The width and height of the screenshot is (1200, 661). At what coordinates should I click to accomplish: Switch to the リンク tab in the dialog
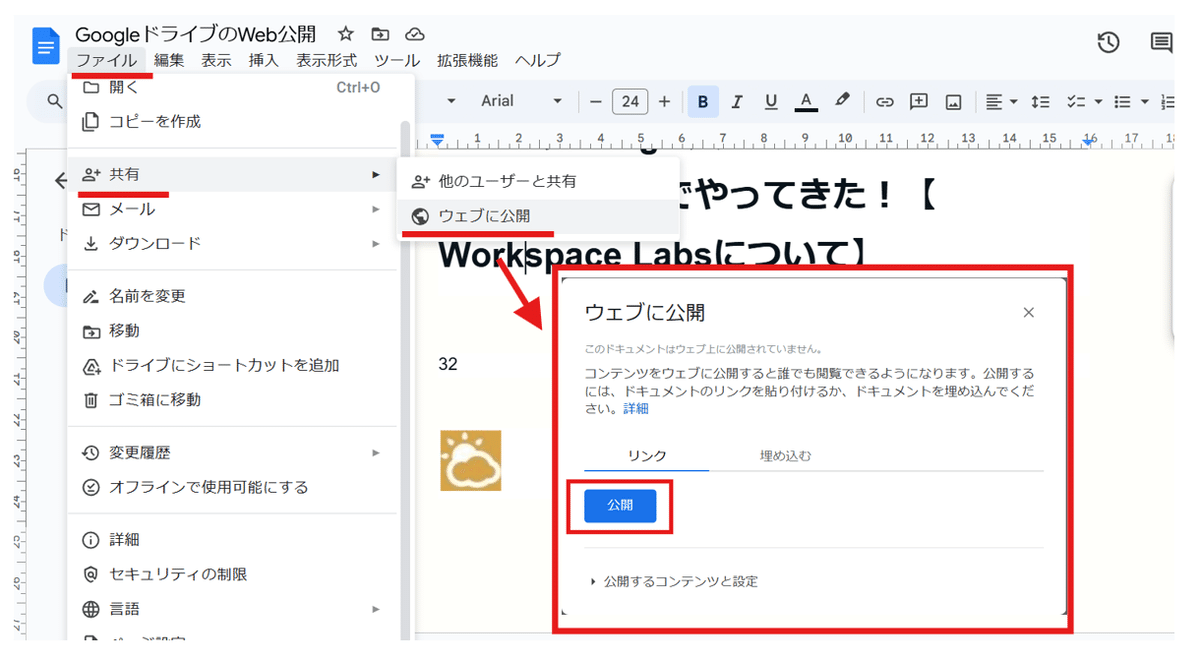point(647,456)
